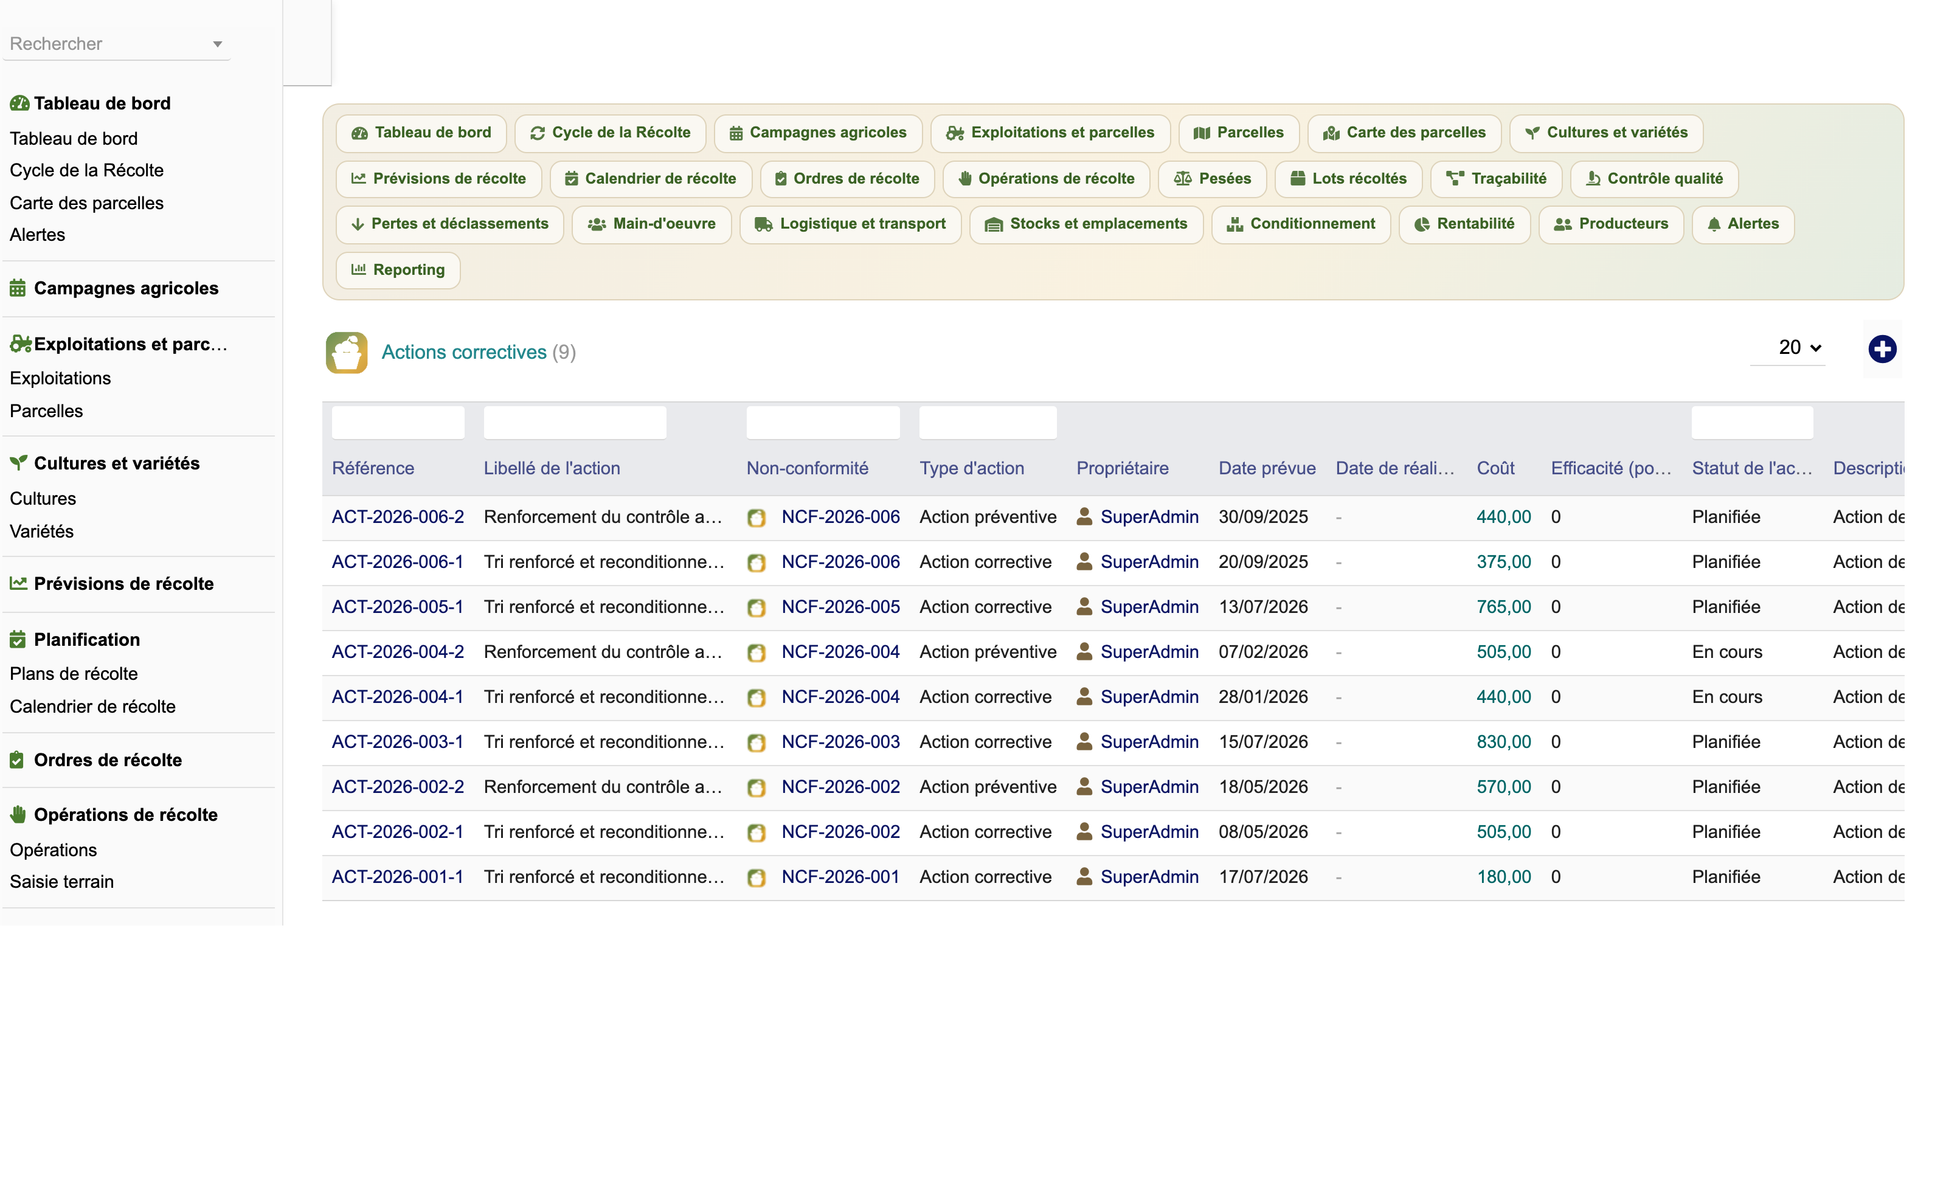Click the owner user icon in row ACT-2026-001-1
1946x1204 pixels.
coord(1084,876)
